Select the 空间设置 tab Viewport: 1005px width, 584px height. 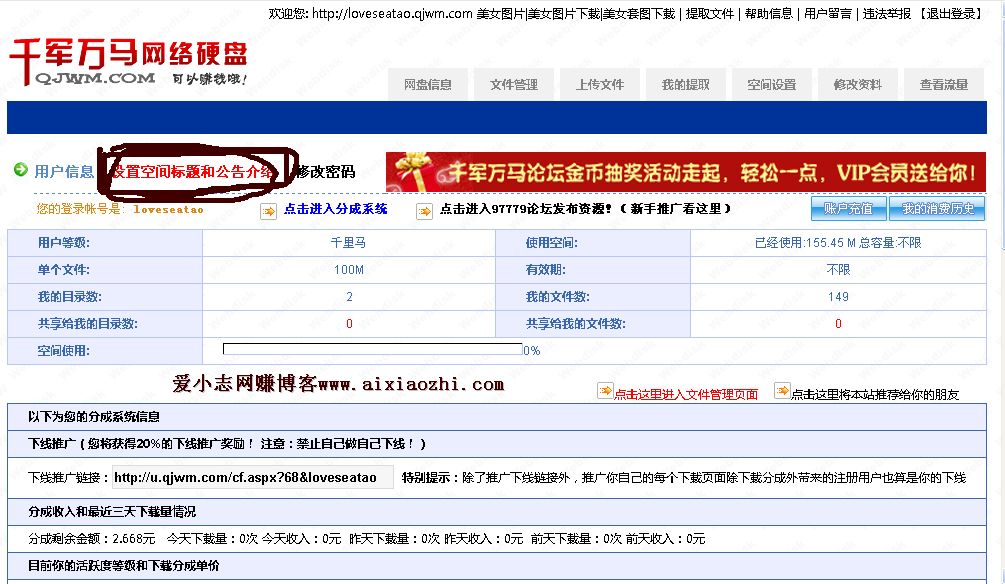771,85
